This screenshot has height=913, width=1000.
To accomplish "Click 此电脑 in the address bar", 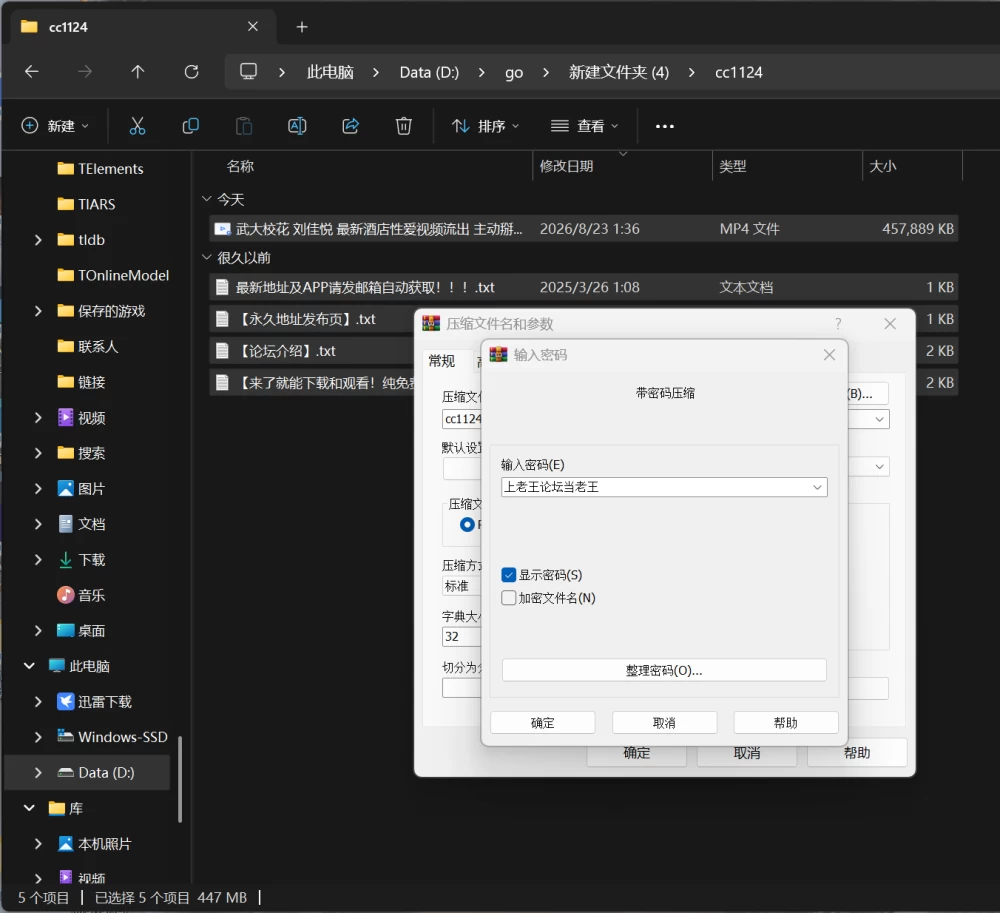I will tap(330, 72).
